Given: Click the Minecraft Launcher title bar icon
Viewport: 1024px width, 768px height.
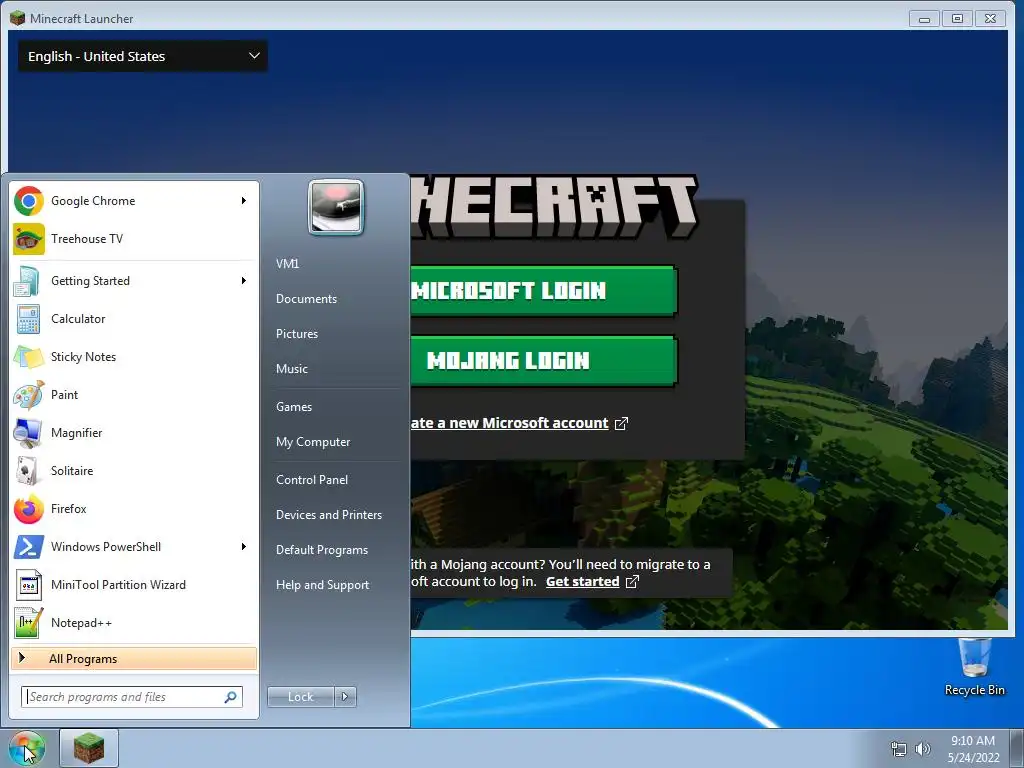Looking at the screenshot, I should coord(18,18).
